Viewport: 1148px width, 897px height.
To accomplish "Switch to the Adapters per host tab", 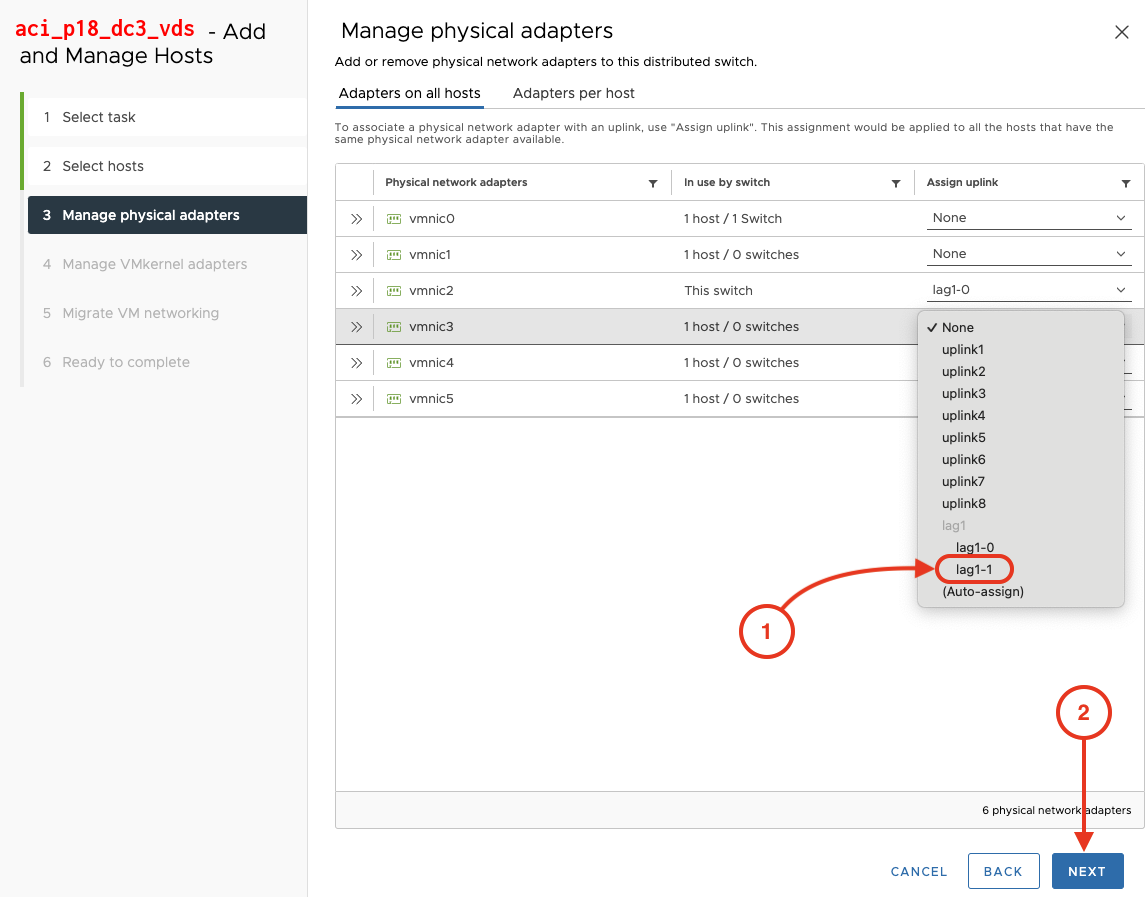I will point(573,93).
